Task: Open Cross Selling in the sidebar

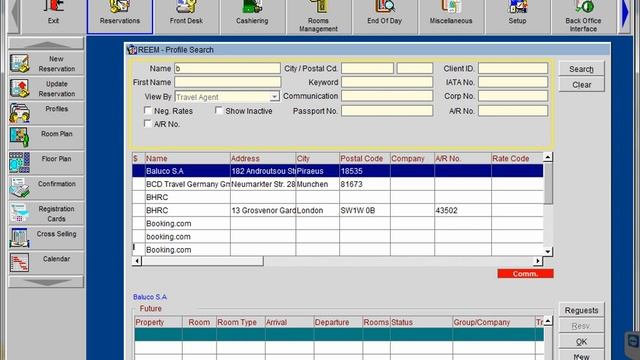Action: [x=46, y=238]
